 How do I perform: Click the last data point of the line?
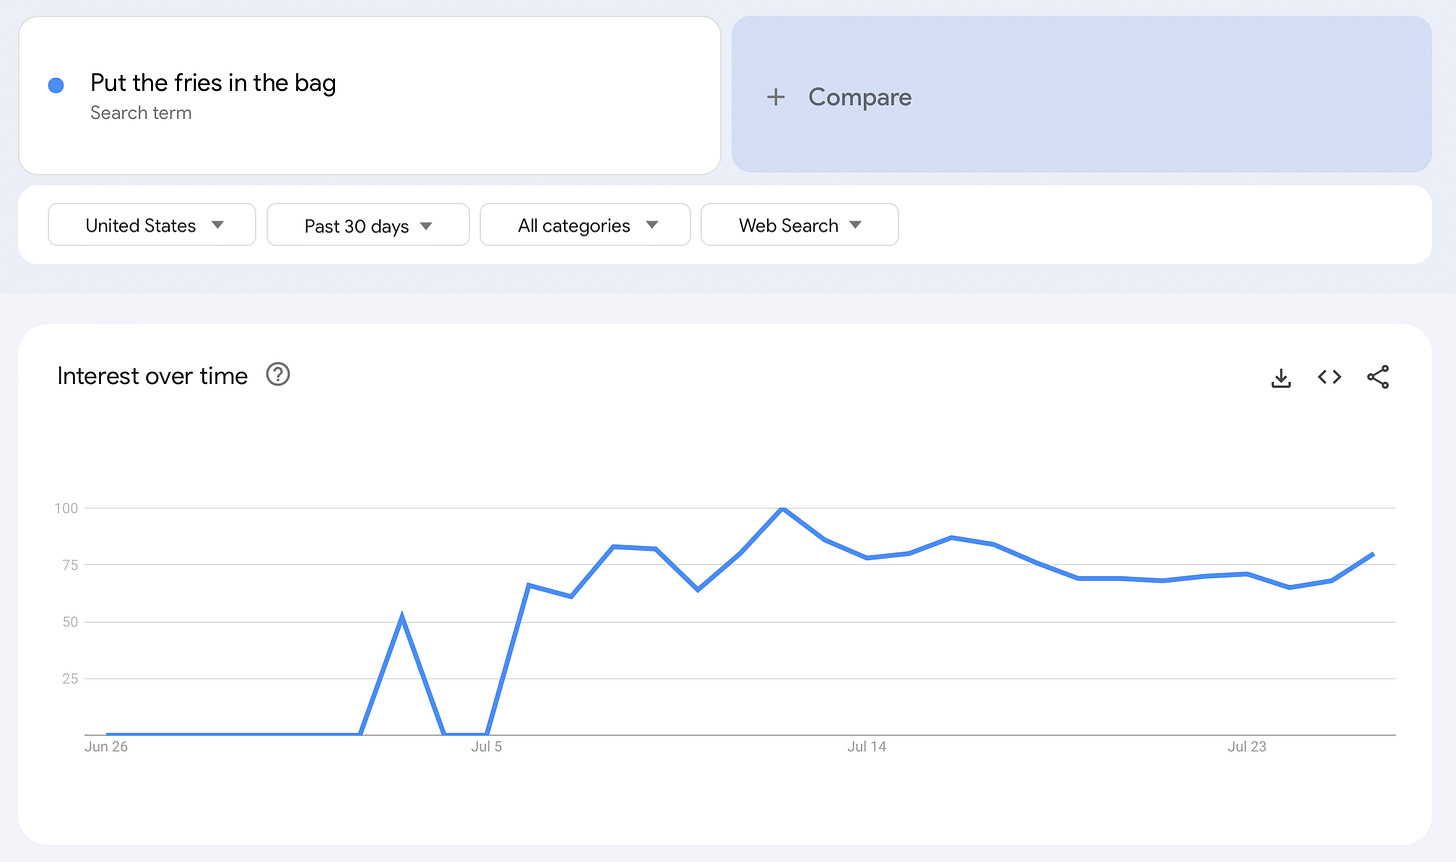(x=1373, y=554)
